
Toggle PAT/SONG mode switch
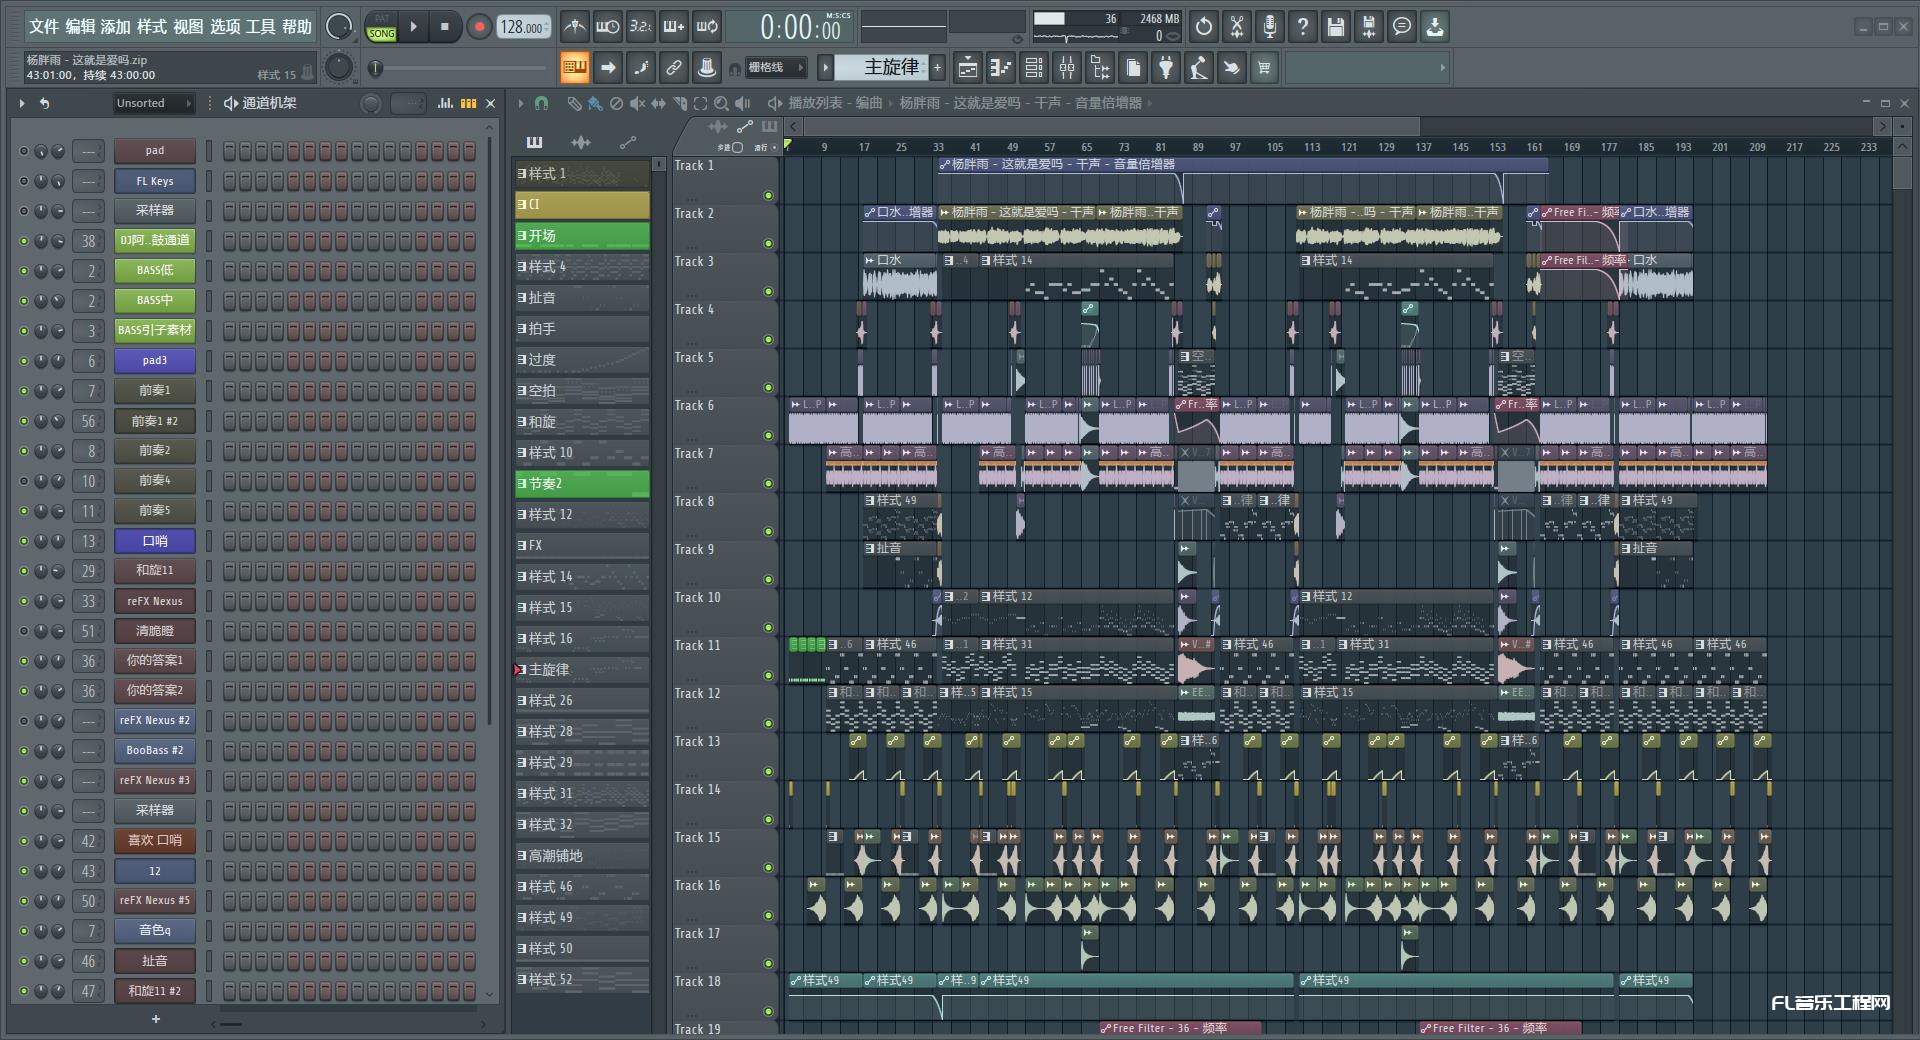pyautogui.click(x=382, y=27)
